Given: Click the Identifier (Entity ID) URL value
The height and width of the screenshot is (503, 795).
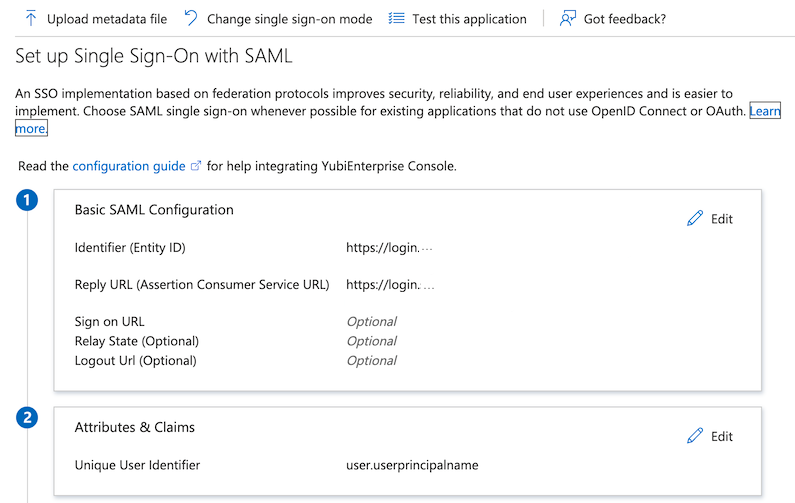Looking at the screenshot, I should tap(389, 248).
